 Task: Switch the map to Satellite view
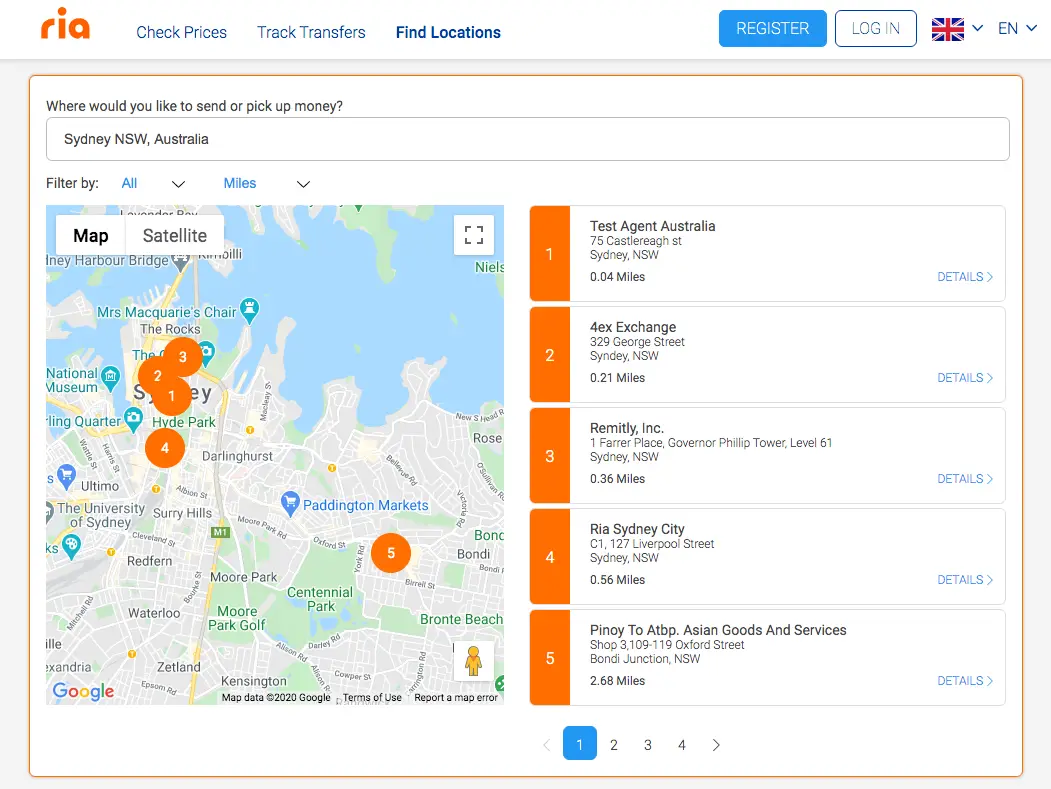click(175, 236)
